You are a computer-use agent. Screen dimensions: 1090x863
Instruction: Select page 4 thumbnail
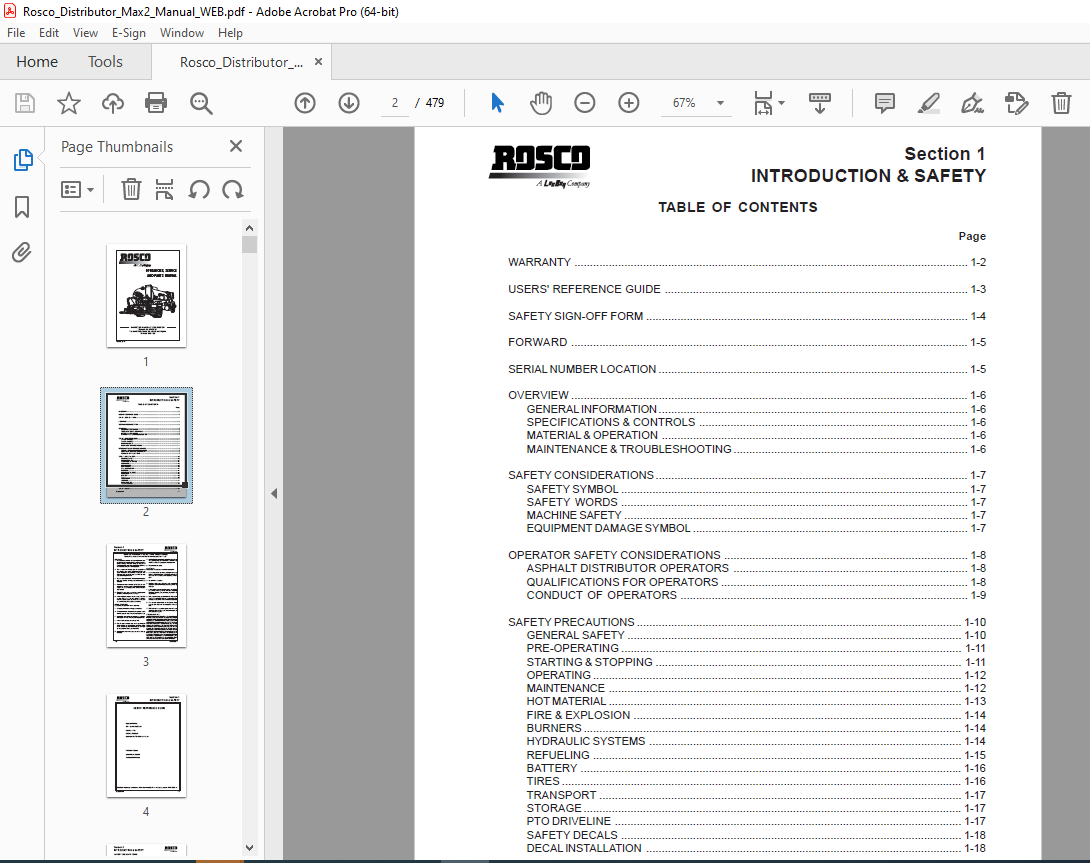(146, 745)
